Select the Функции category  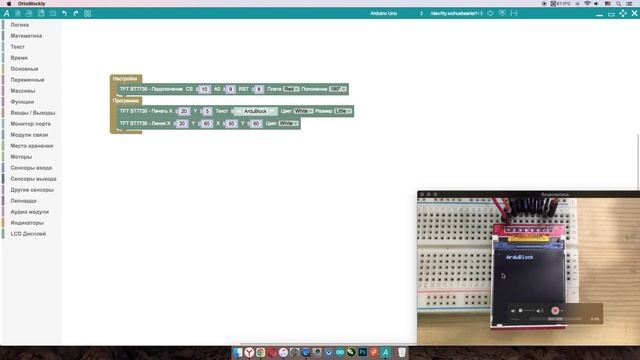22,102
